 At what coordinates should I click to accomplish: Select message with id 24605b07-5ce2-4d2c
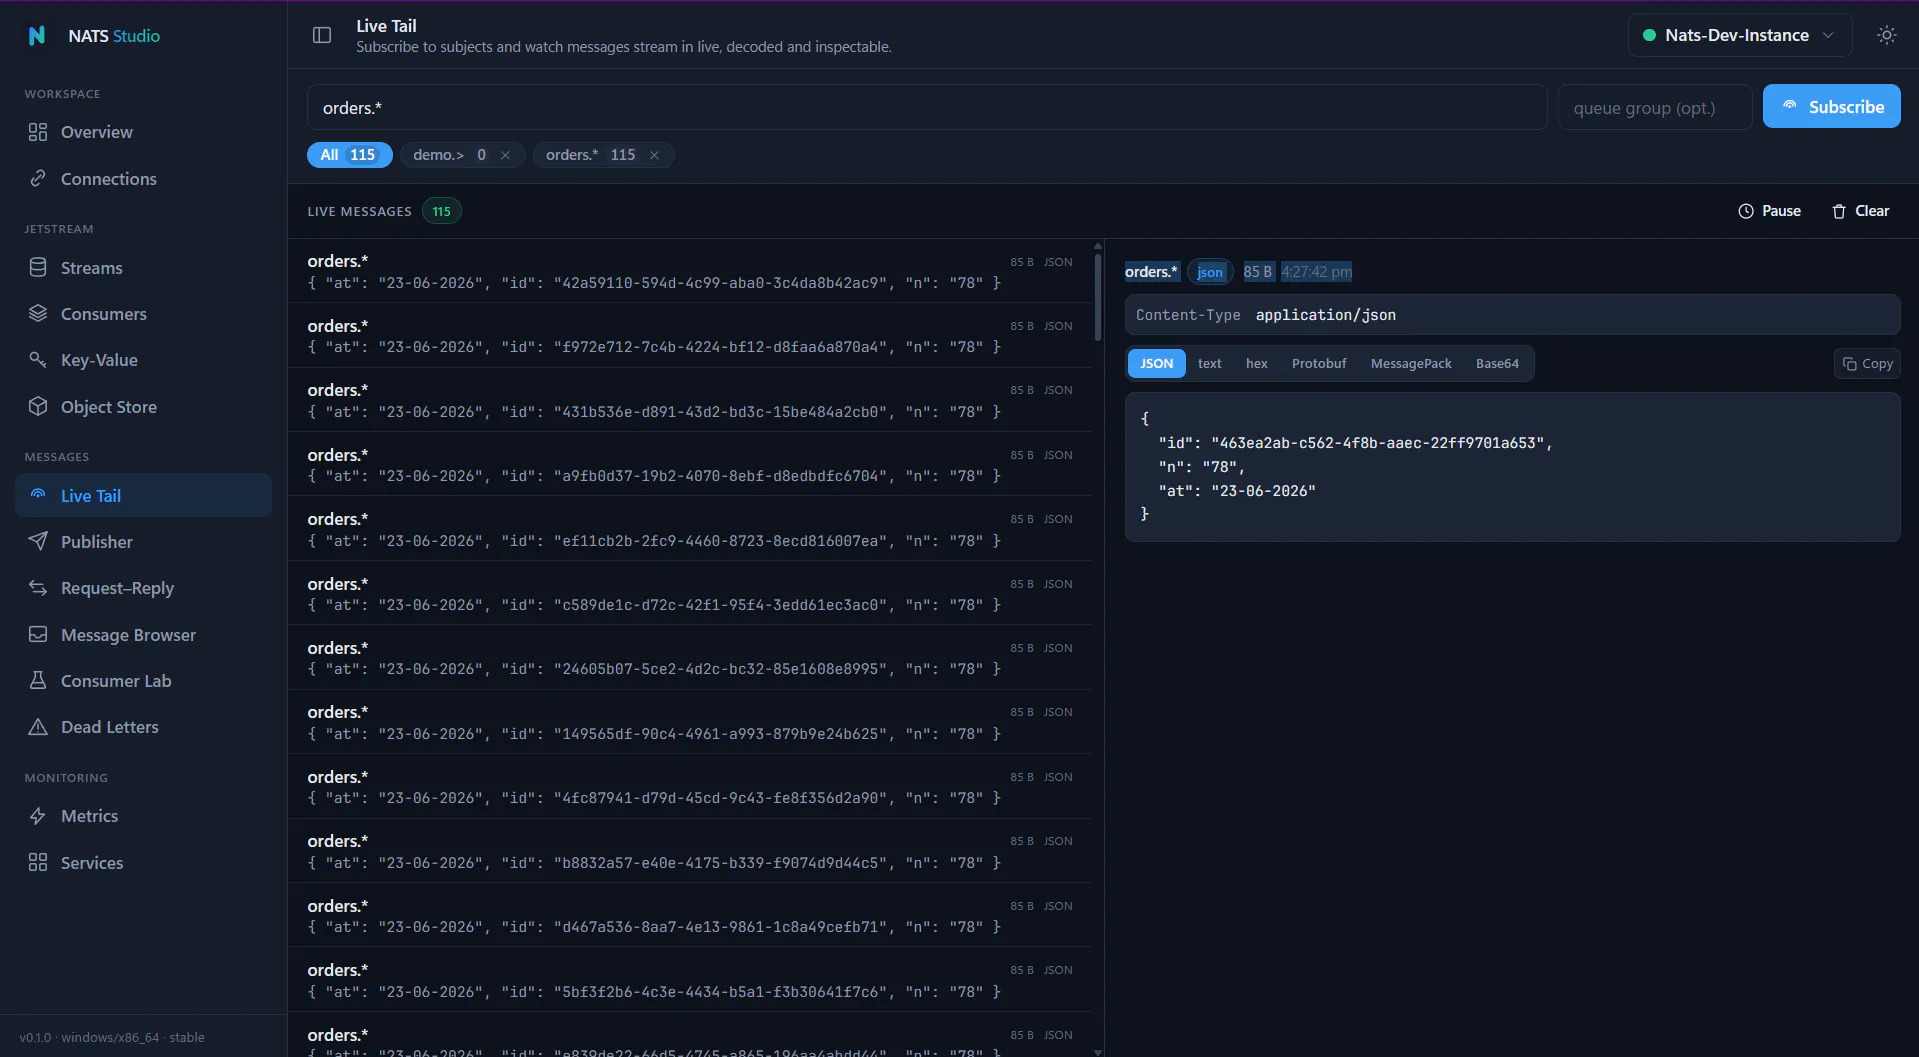690,658
